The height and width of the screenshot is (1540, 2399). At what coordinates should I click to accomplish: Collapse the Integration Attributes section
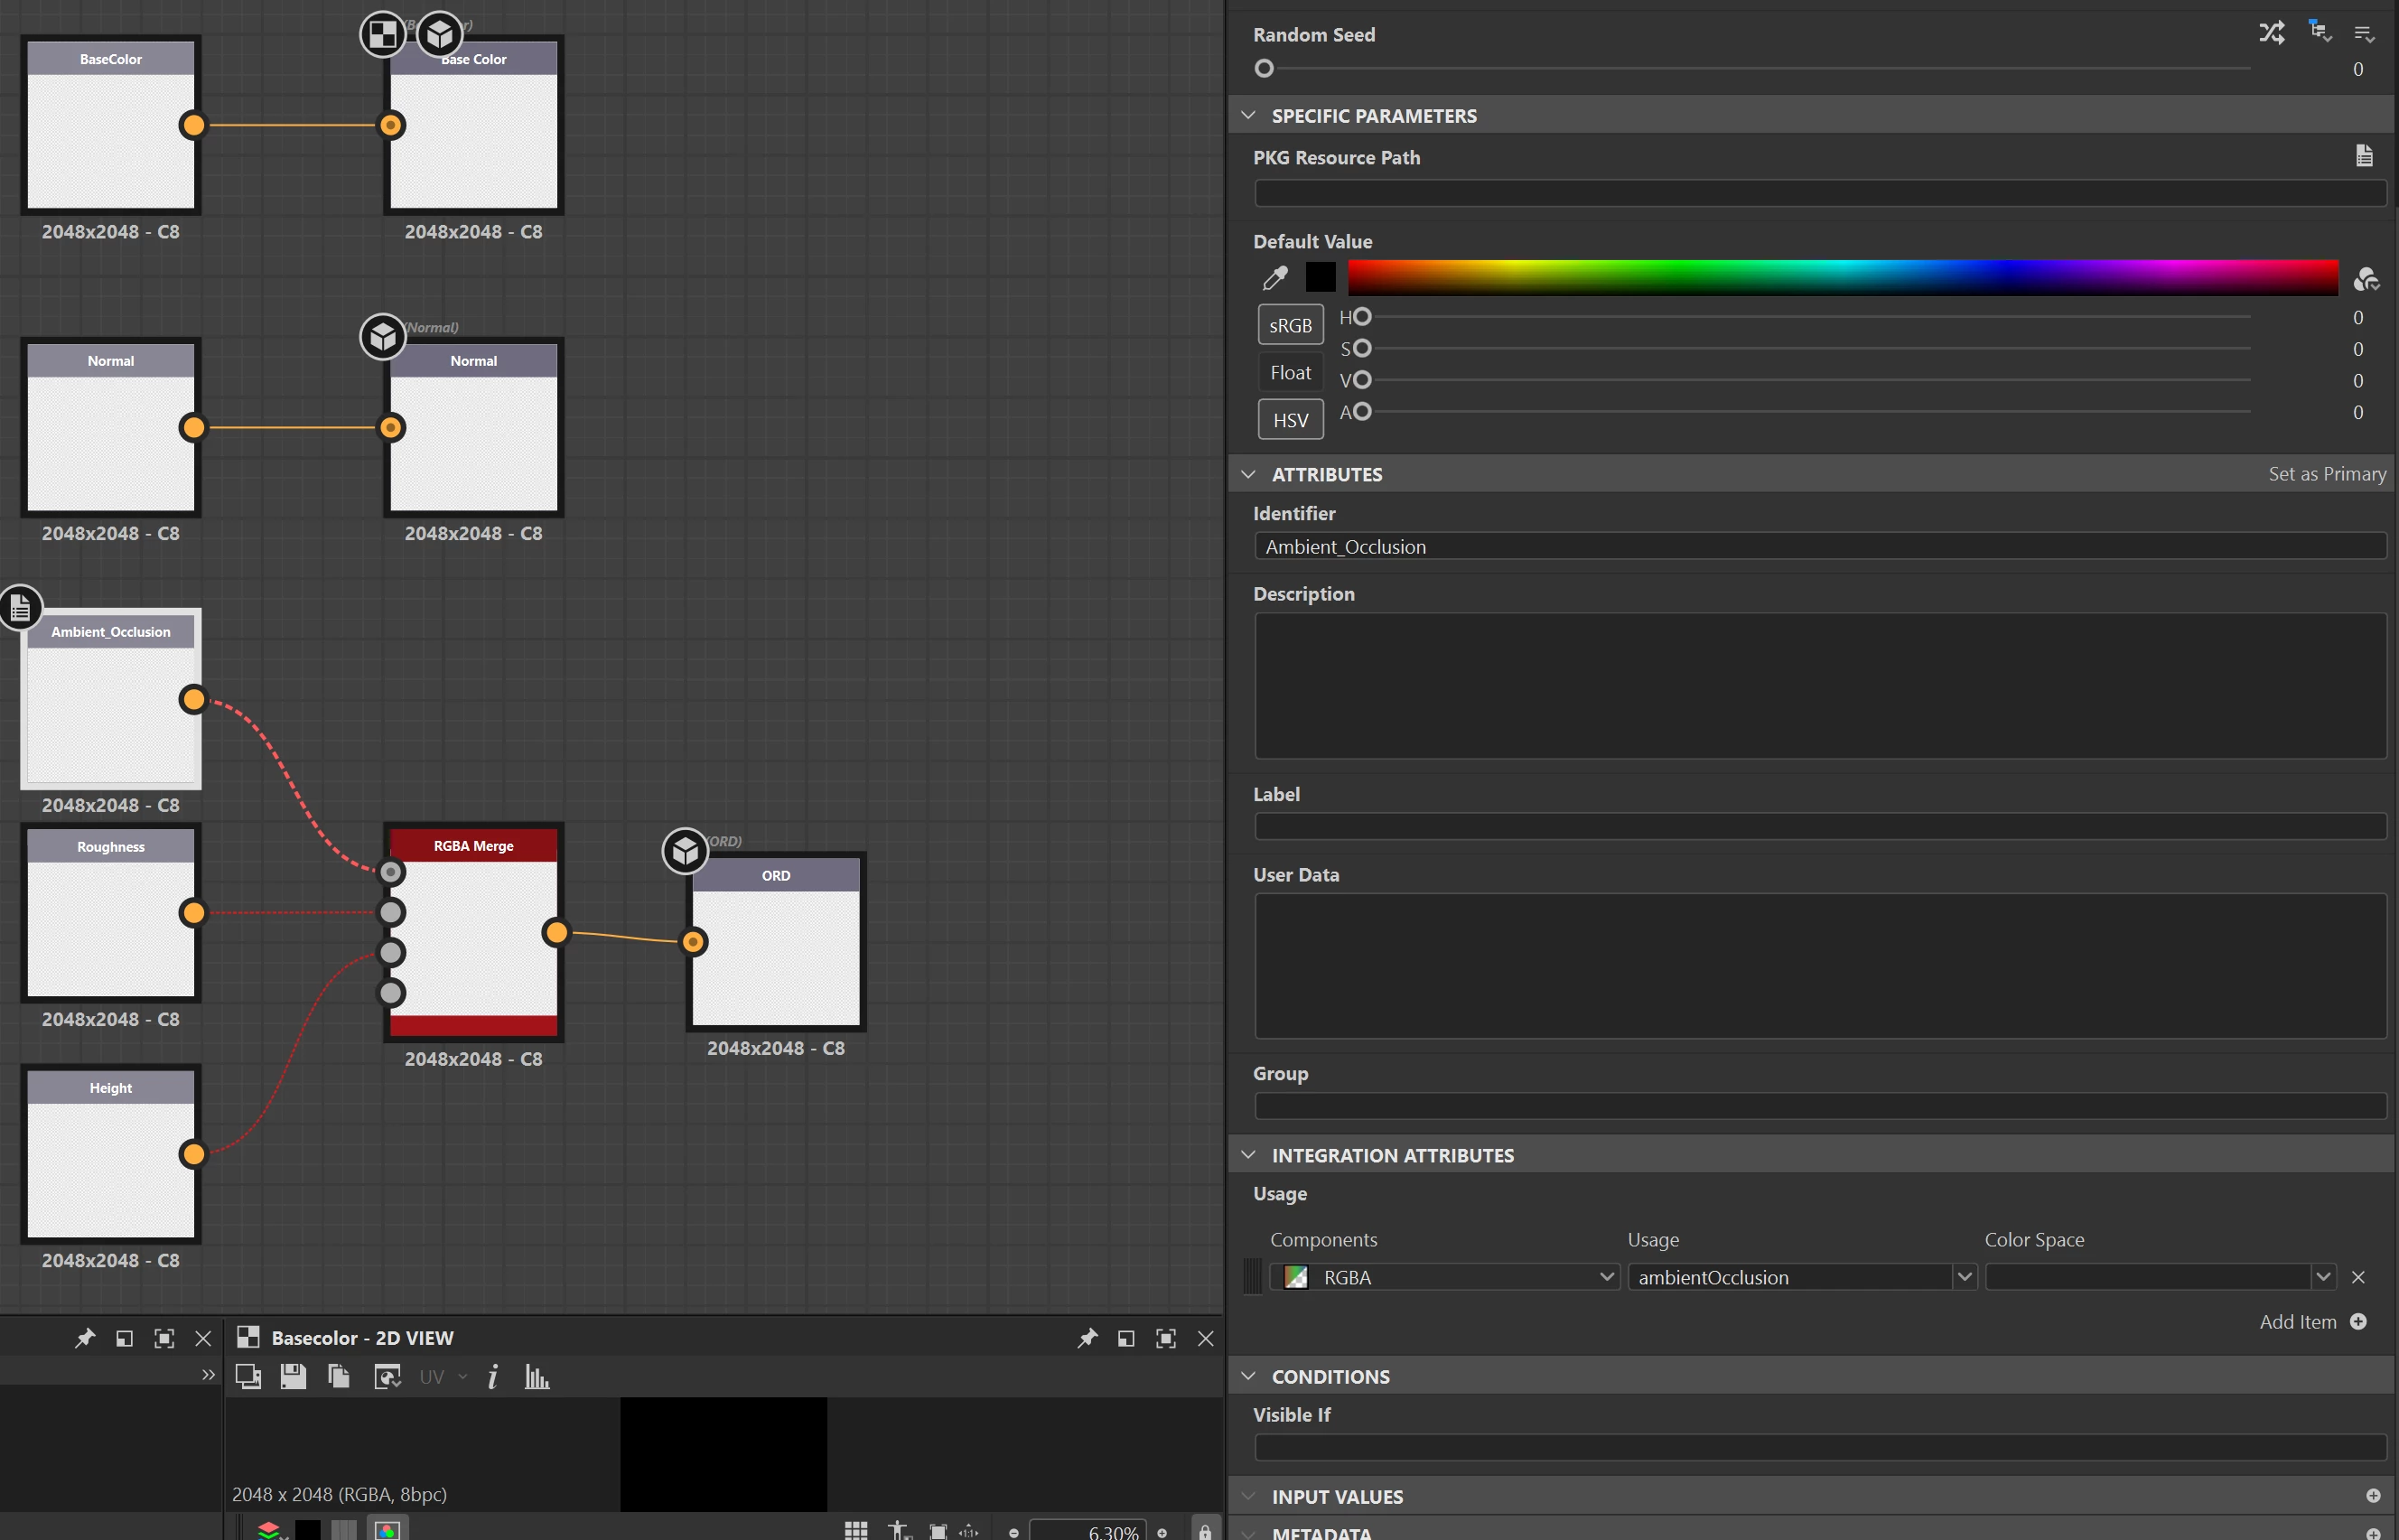point(1248,1155)
